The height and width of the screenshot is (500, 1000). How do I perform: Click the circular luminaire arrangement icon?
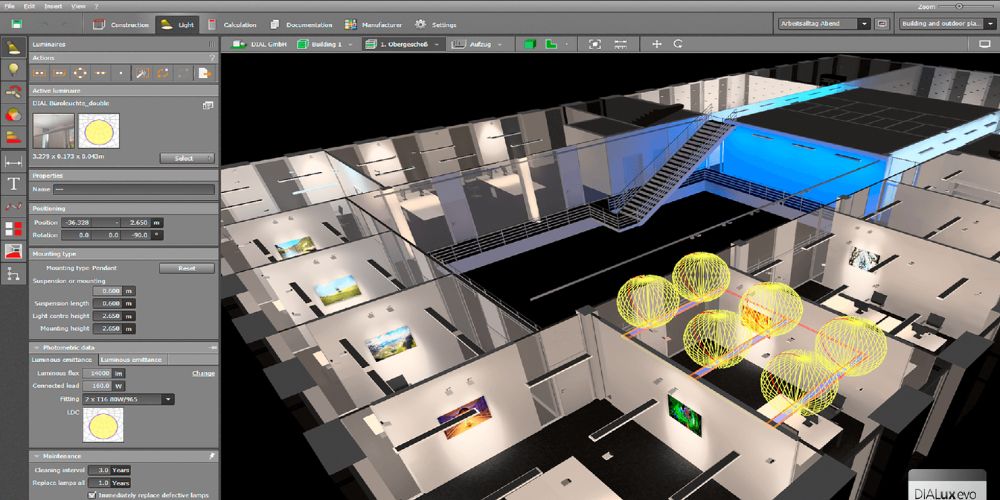tap(82, 73)
